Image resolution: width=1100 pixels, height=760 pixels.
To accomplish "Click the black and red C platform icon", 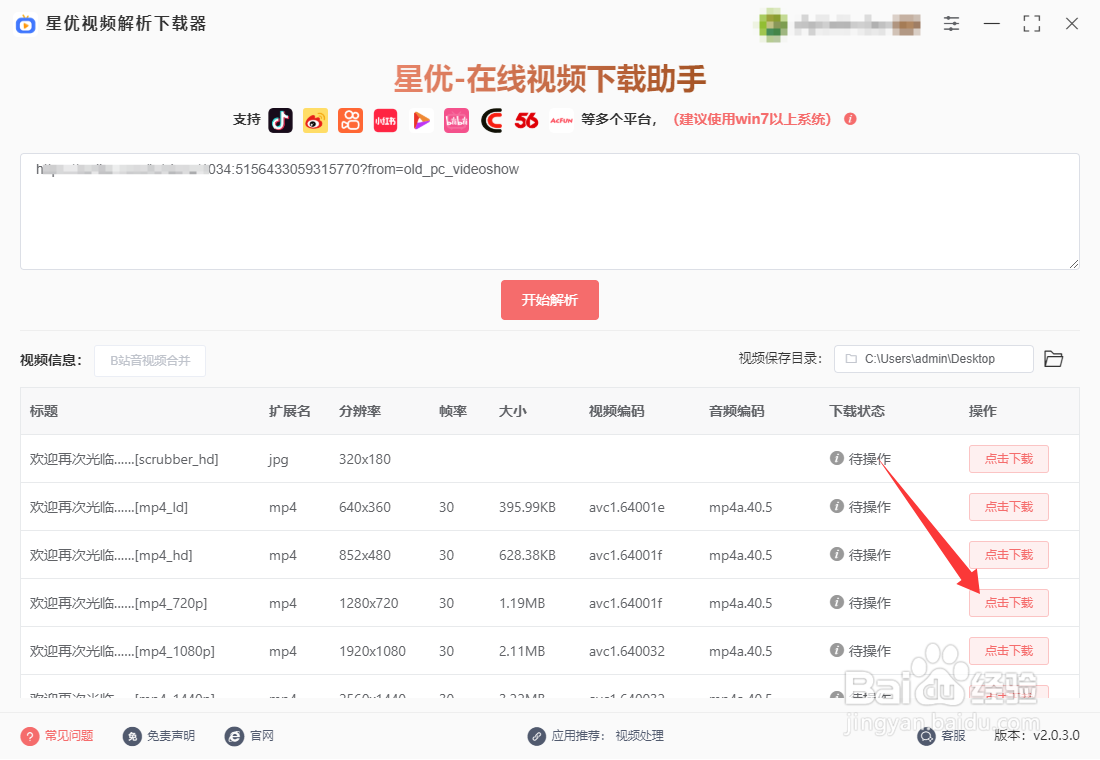I will (492, 121).
